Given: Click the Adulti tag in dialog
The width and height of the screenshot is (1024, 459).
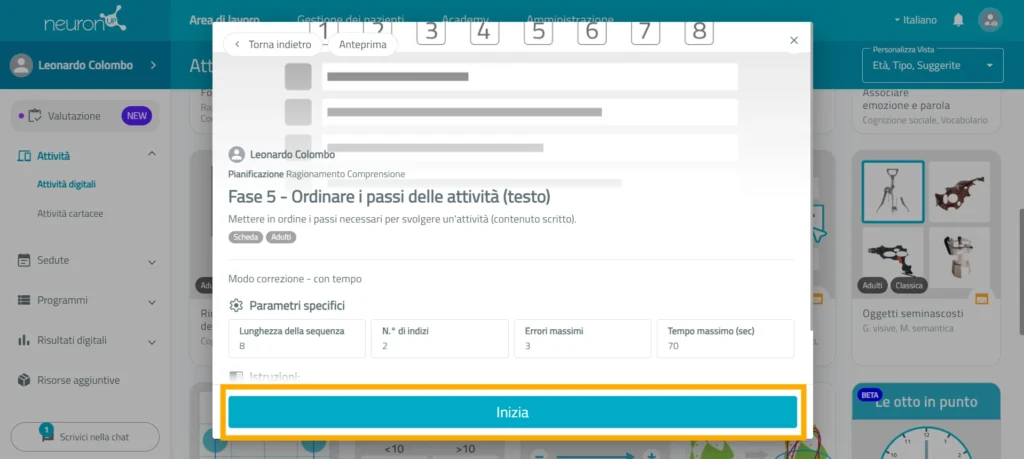Looking at the screenshot, I should point(281,237).
